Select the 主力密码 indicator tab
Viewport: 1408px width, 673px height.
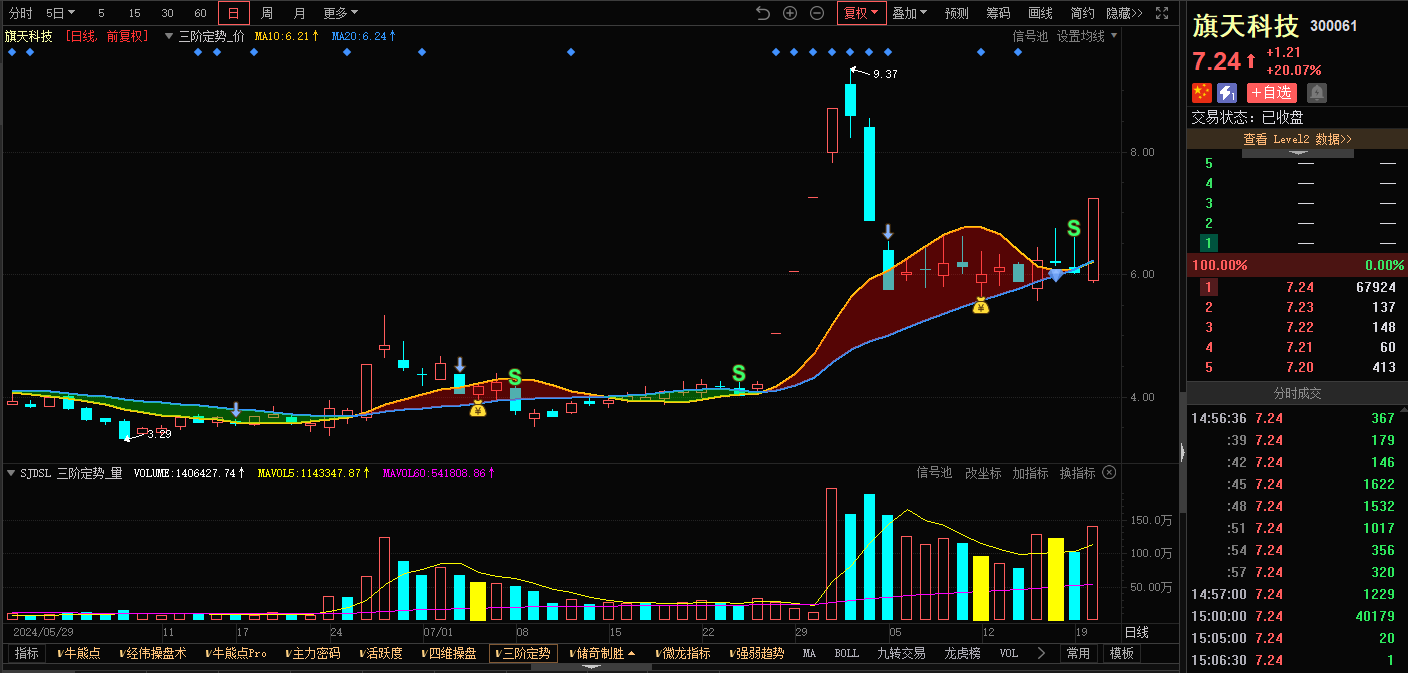point(313,653)
